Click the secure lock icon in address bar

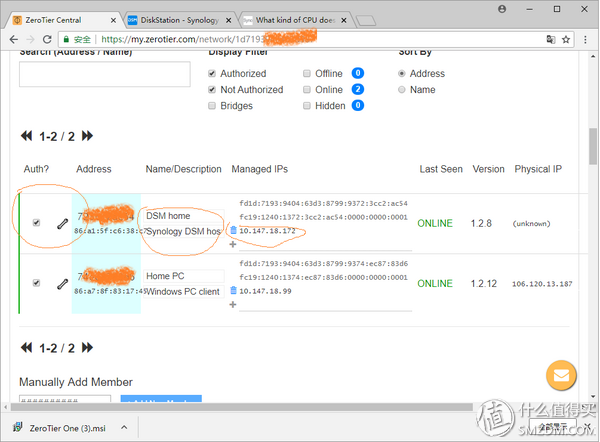click(x=66, y=39)
